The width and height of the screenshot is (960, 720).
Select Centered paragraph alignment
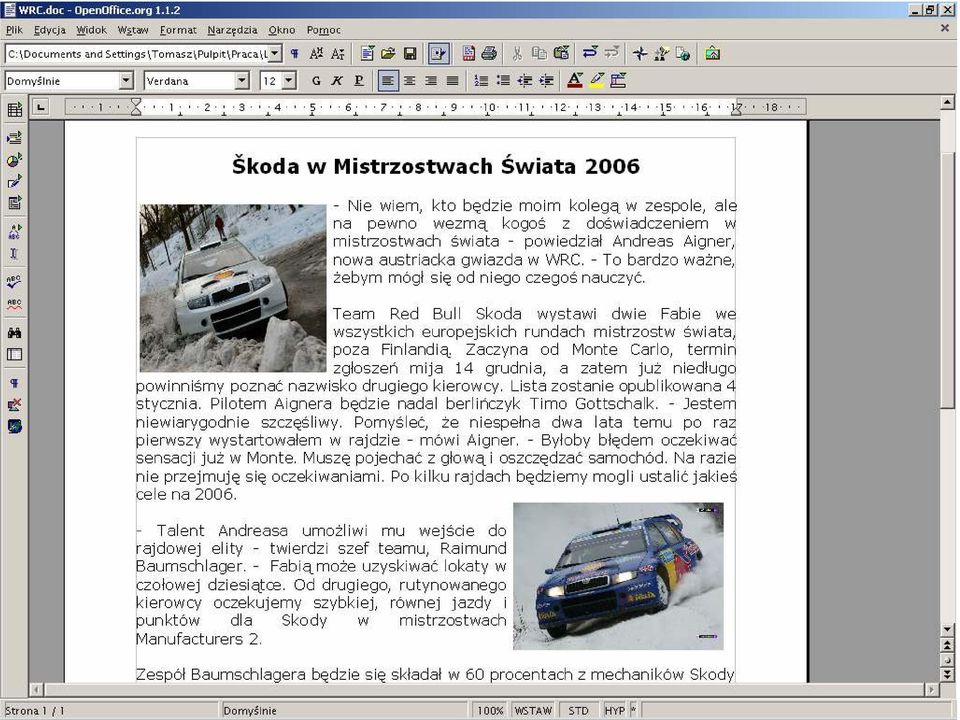410,81
